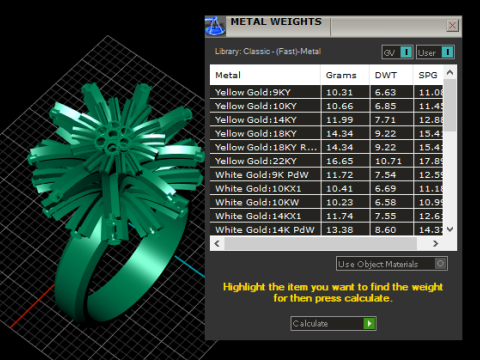Click the 11.99 grams value
Screen dimensions: 480x360
[339, 120]
